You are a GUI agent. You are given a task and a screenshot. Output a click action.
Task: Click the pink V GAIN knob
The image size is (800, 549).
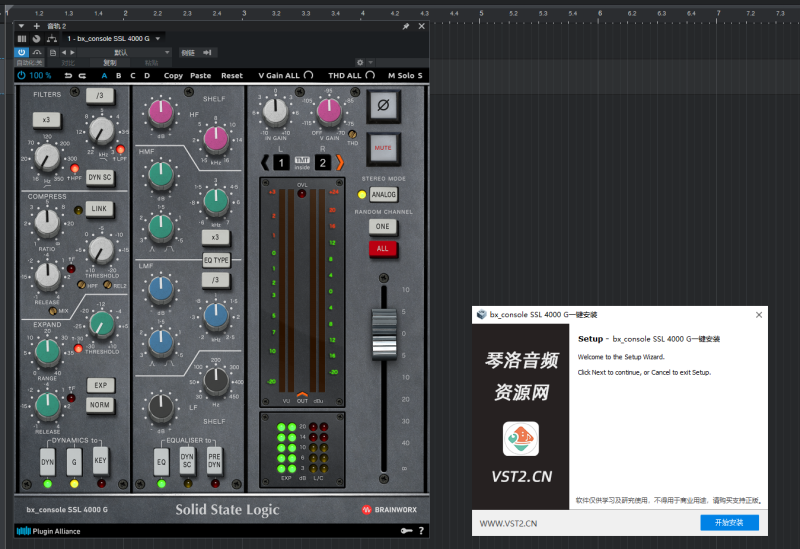[x=329, y=112]
